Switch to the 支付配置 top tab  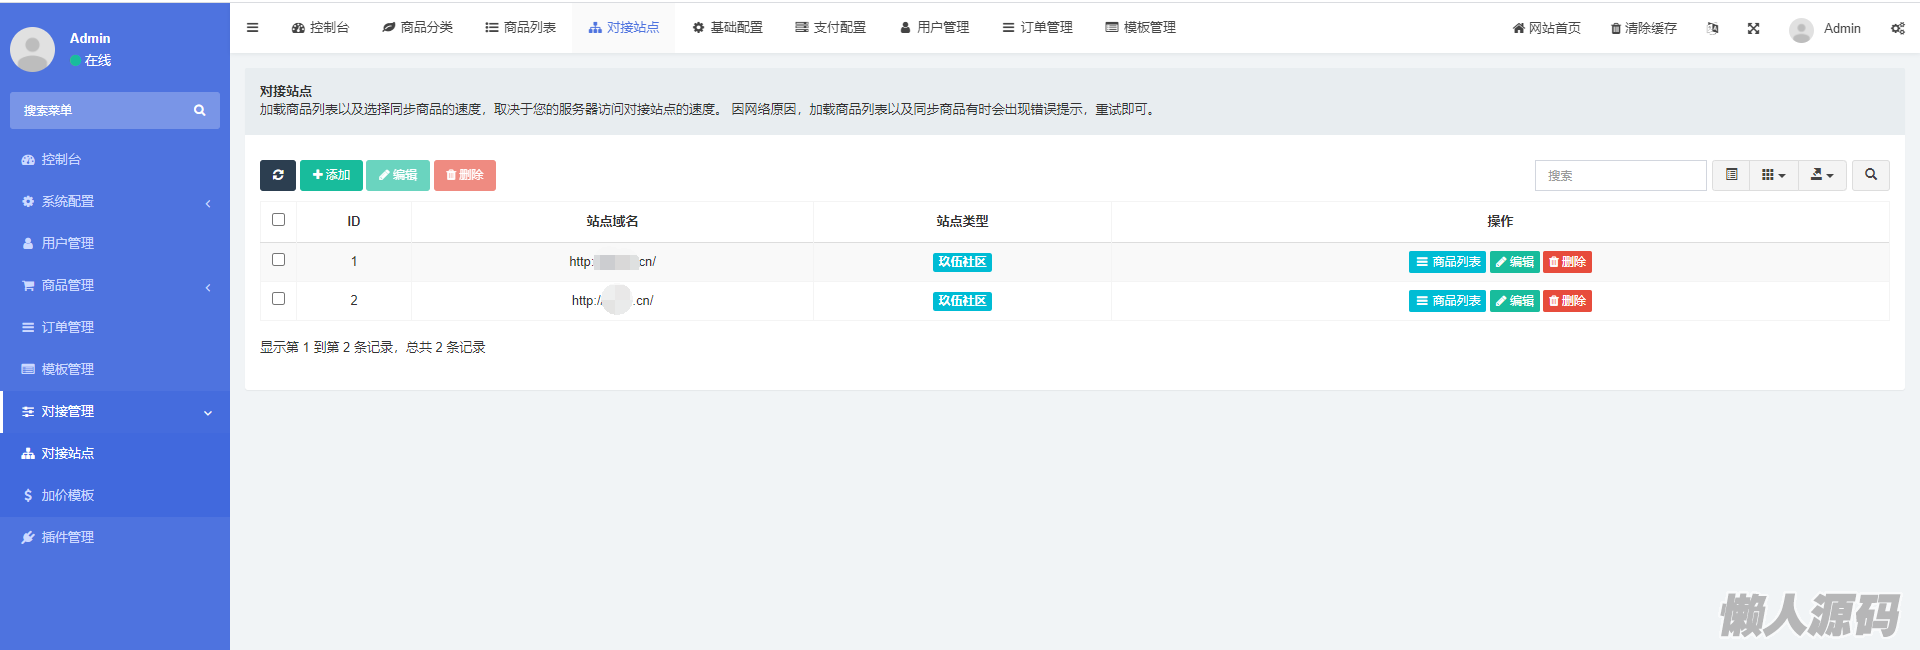(830, 28)
